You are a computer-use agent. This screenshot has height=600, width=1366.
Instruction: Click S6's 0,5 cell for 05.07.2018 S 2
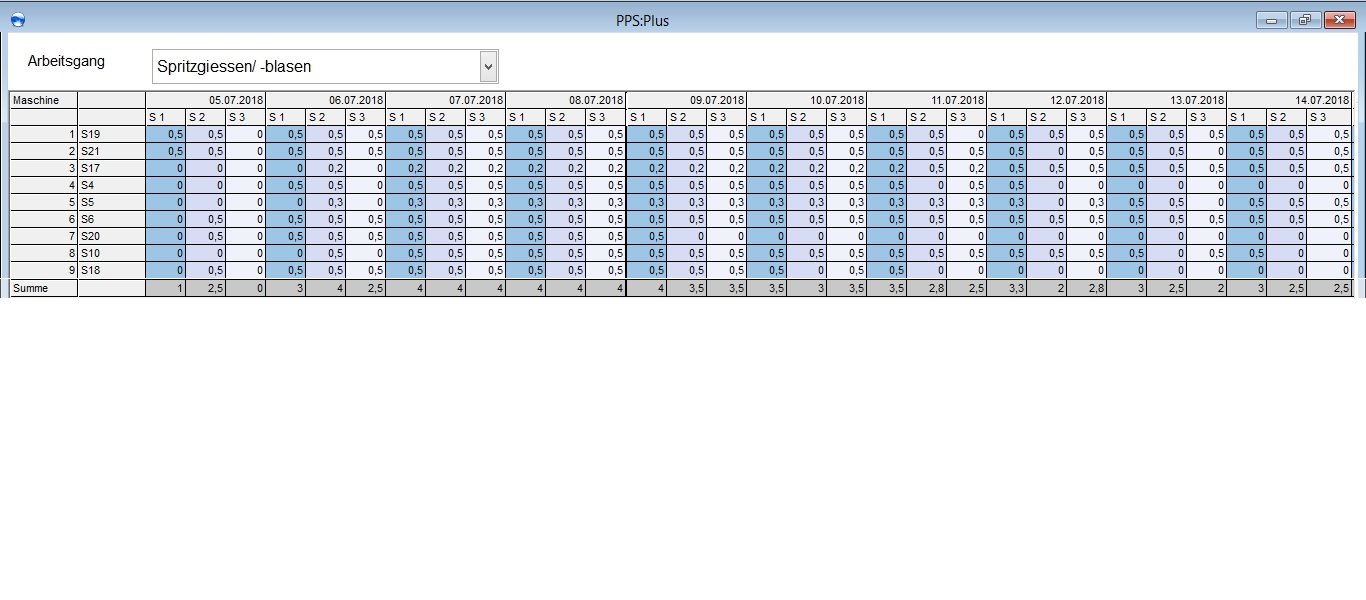coord(206,219)
